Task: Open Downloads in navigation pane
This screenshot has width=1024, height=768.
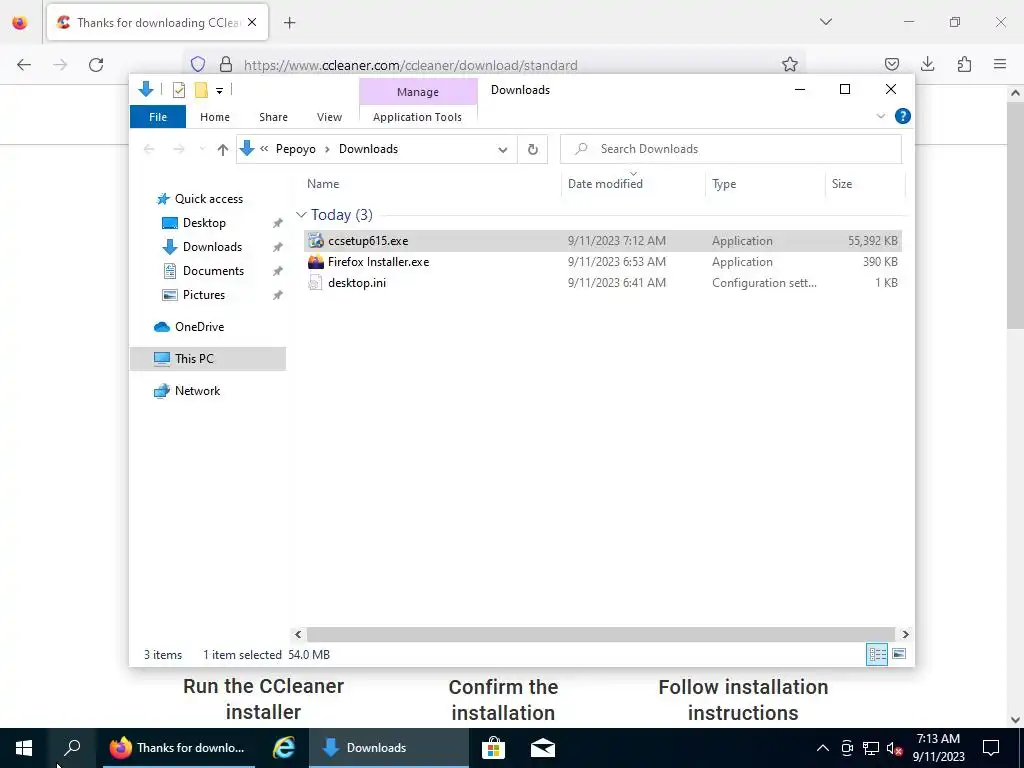Action: click(x=212, y=247)
